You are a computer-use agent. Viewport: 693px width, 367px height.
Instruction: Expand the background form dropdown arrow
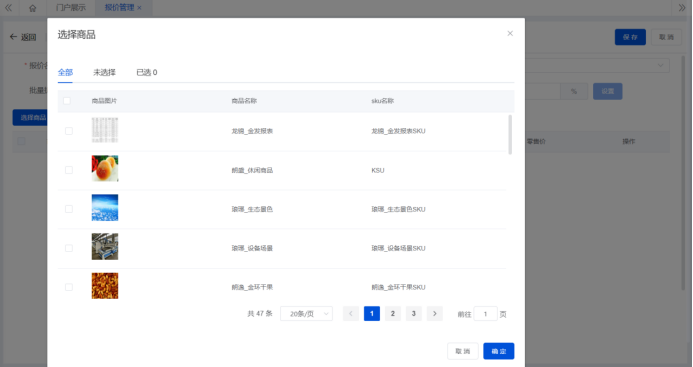coord(660,65)
